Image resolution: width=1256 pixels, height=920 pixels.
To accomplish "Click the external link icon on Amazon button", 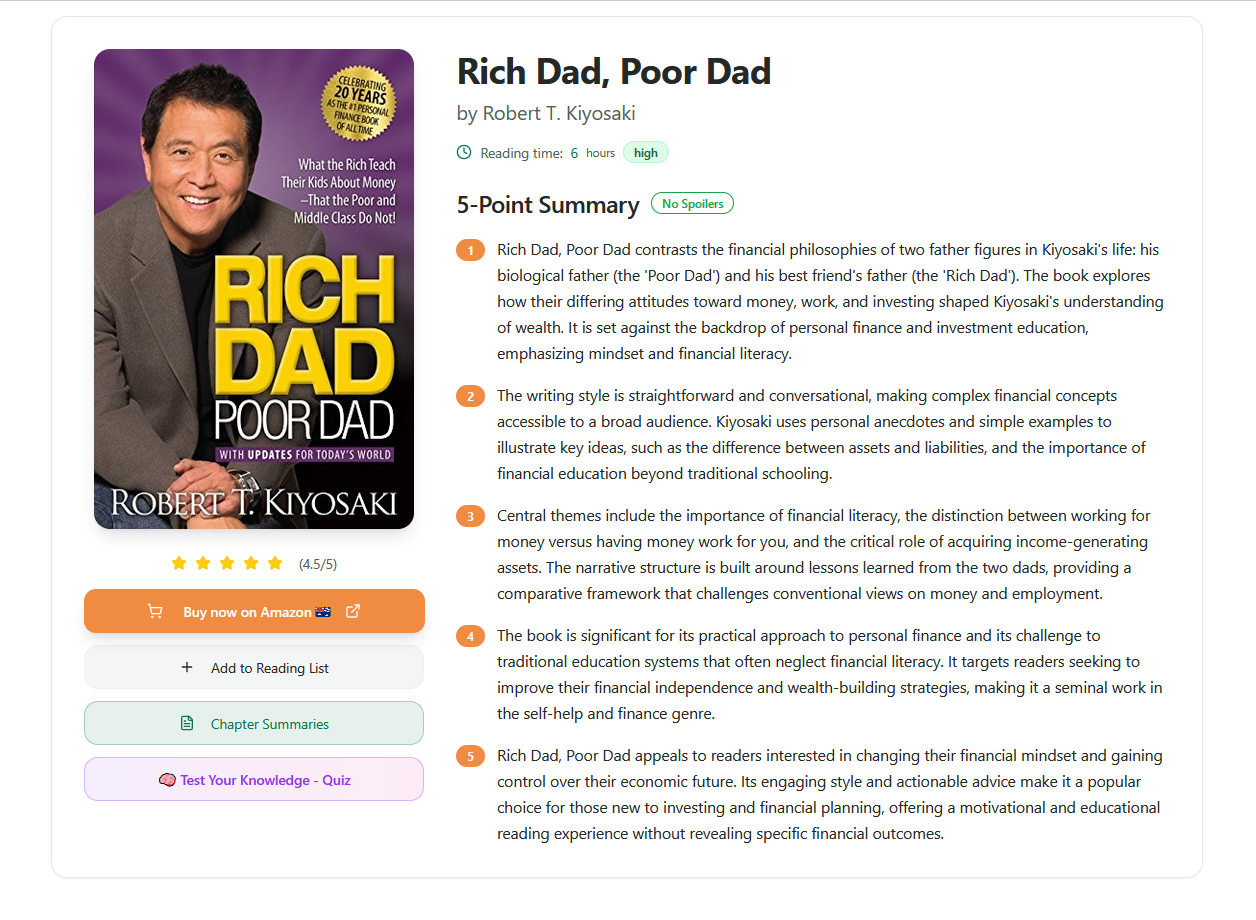I will (353, 611).
